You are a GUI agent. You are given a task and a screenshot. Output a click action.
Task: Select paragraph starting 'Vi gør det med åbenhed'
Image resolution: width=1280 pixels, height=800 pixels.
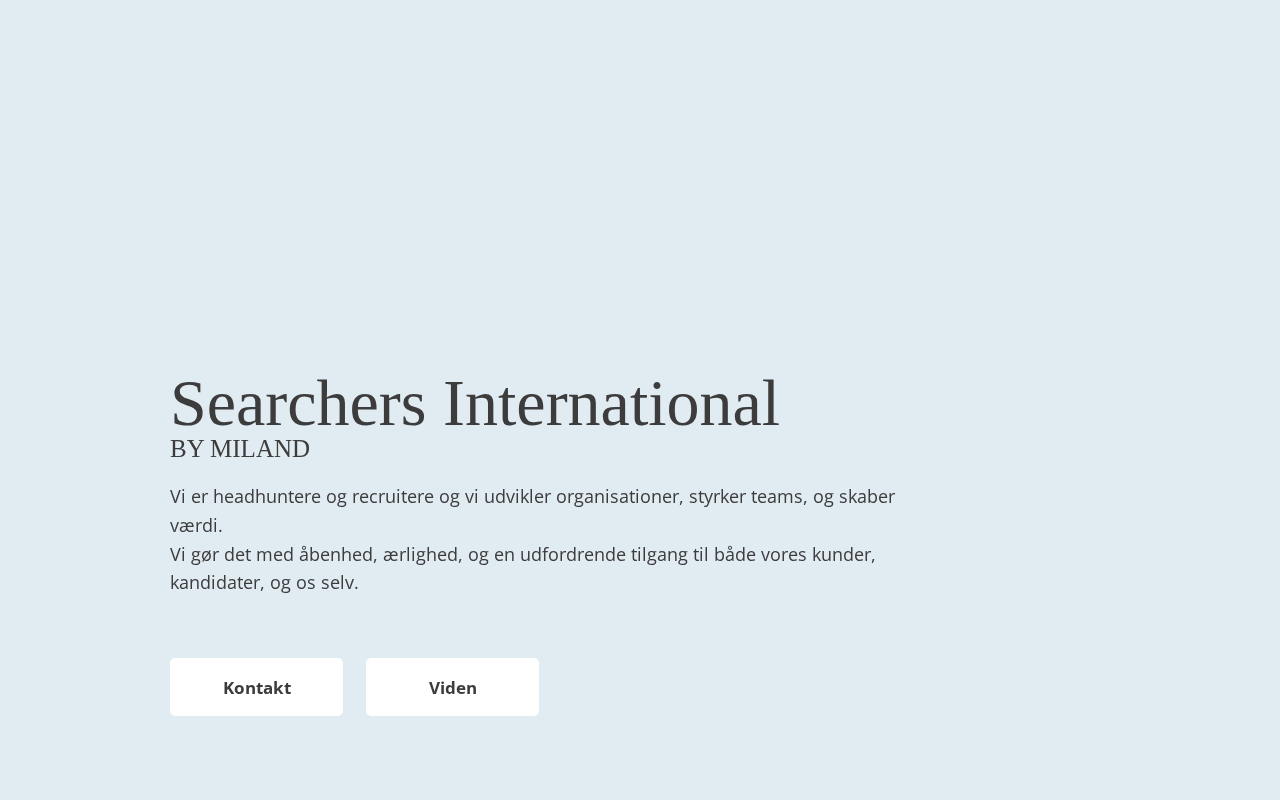click(523, 568)
